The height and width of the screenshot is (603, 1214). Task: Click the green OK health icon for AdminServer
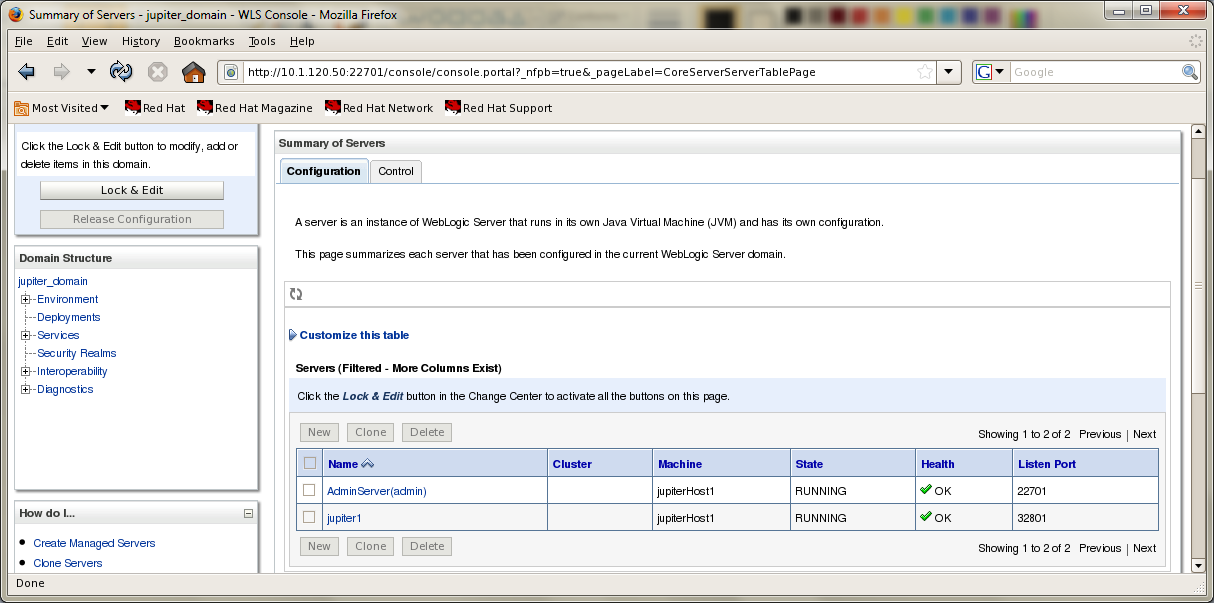coord(925,490)
